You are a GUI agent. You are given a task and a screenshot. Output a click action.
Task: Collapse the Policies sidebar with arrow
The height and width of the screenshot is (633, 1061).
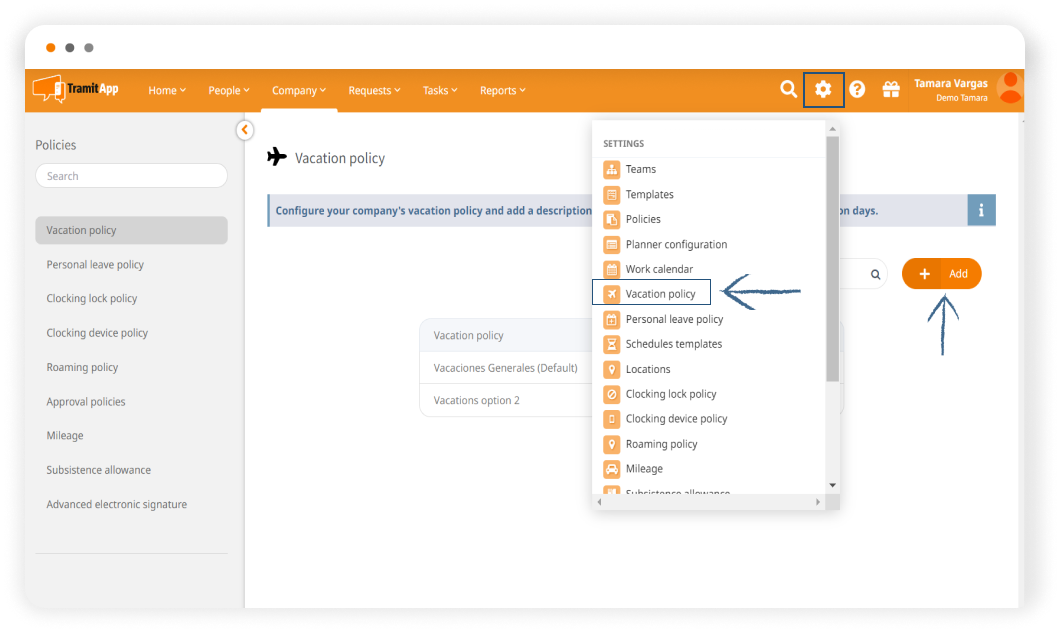click(245, 130)
